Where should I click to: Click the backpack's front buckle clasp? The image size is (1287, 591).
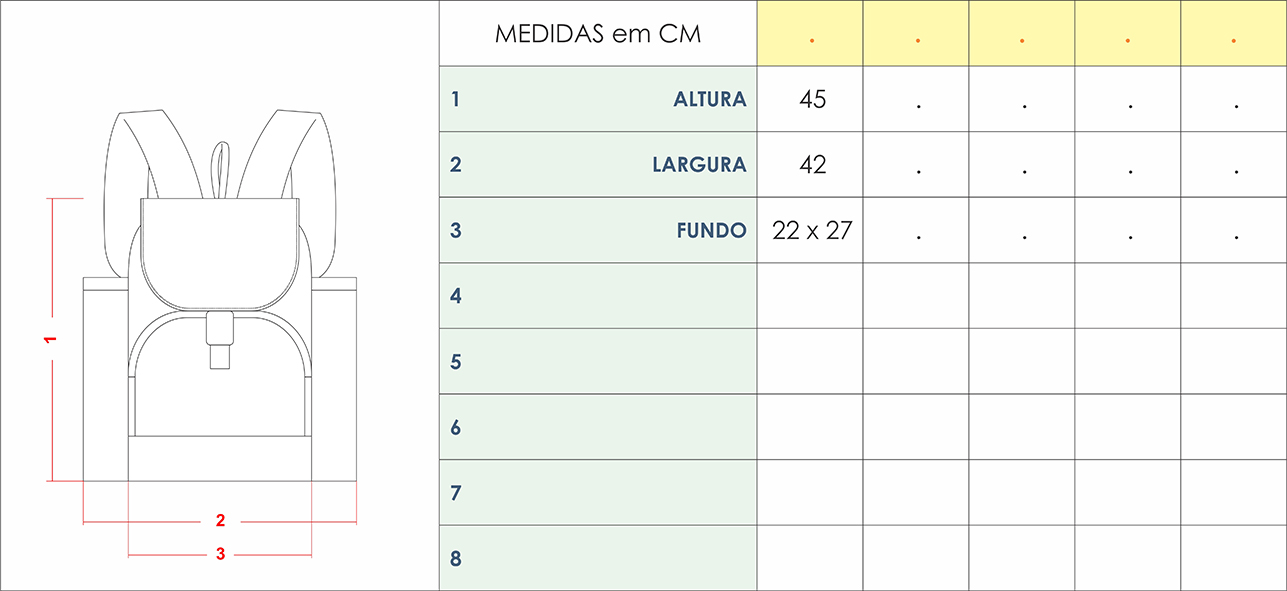(x=220, y=340)
